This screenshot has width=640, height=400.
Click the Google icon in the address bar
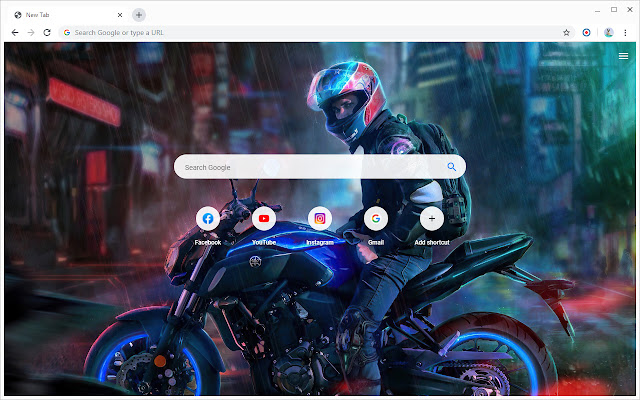point(67,33)
